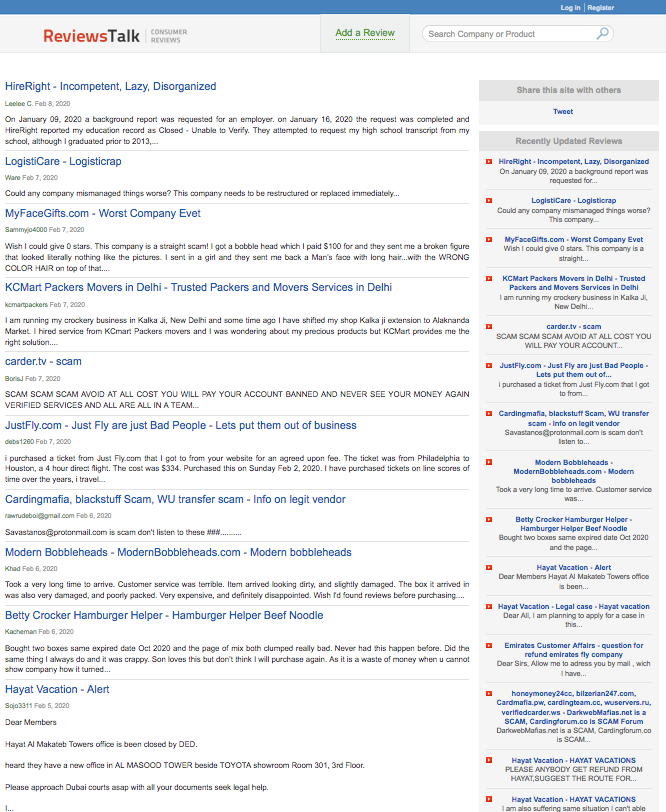
Task: Open KCMart Packers Movers in Delhi review
Action: point(198,287)
